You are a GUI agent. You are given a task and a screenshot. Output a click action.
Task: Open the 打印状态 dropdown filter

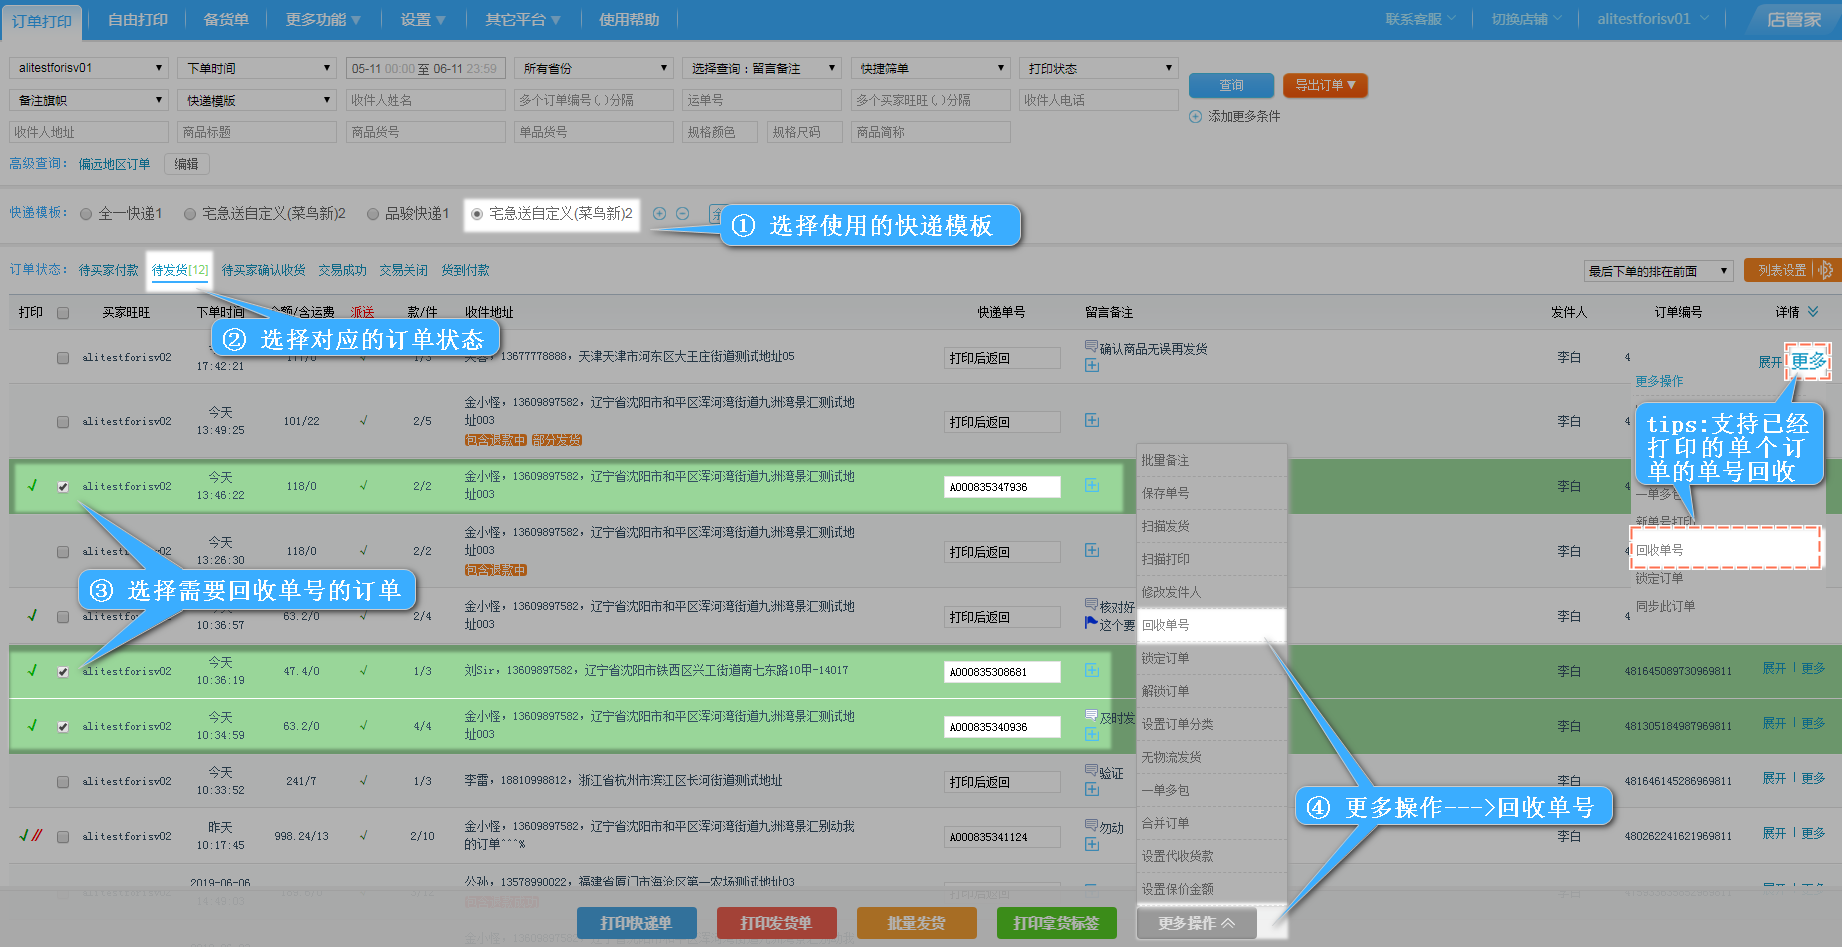1100,68
